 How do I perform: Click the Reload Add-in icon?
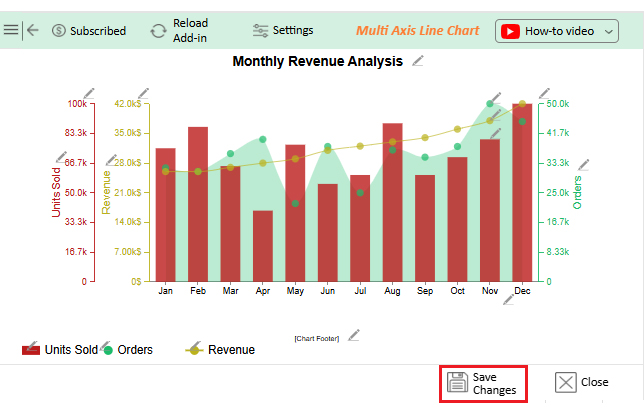tap(158, 31)
